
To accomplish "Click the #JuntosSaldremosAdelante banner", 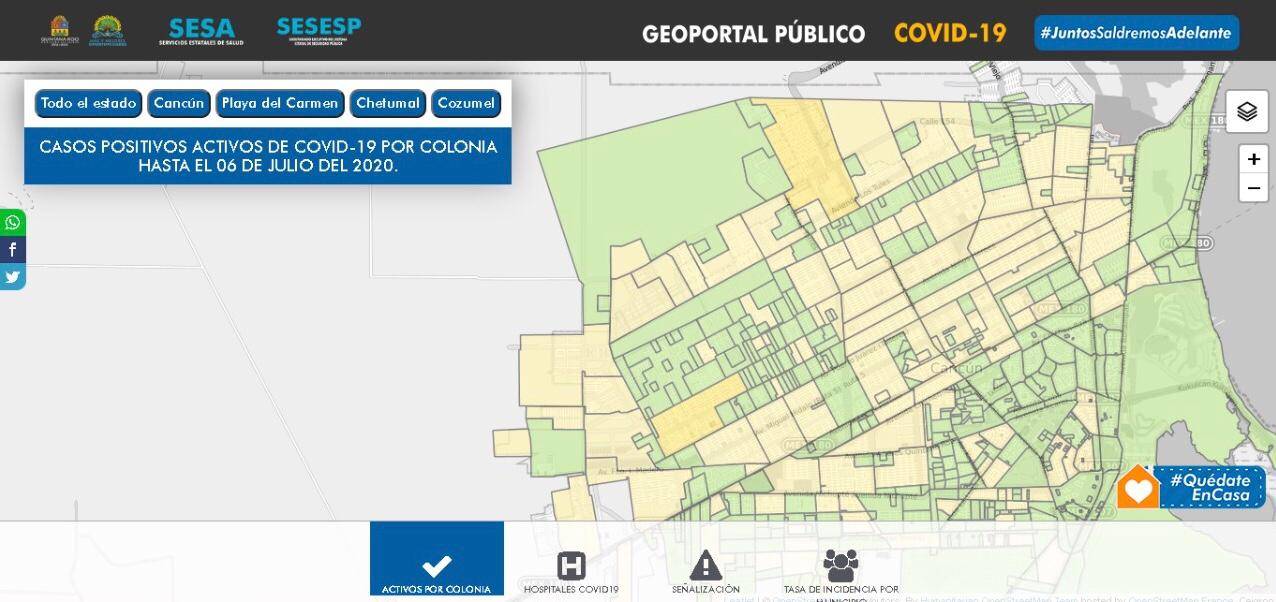I will [x=1136, y=33].
